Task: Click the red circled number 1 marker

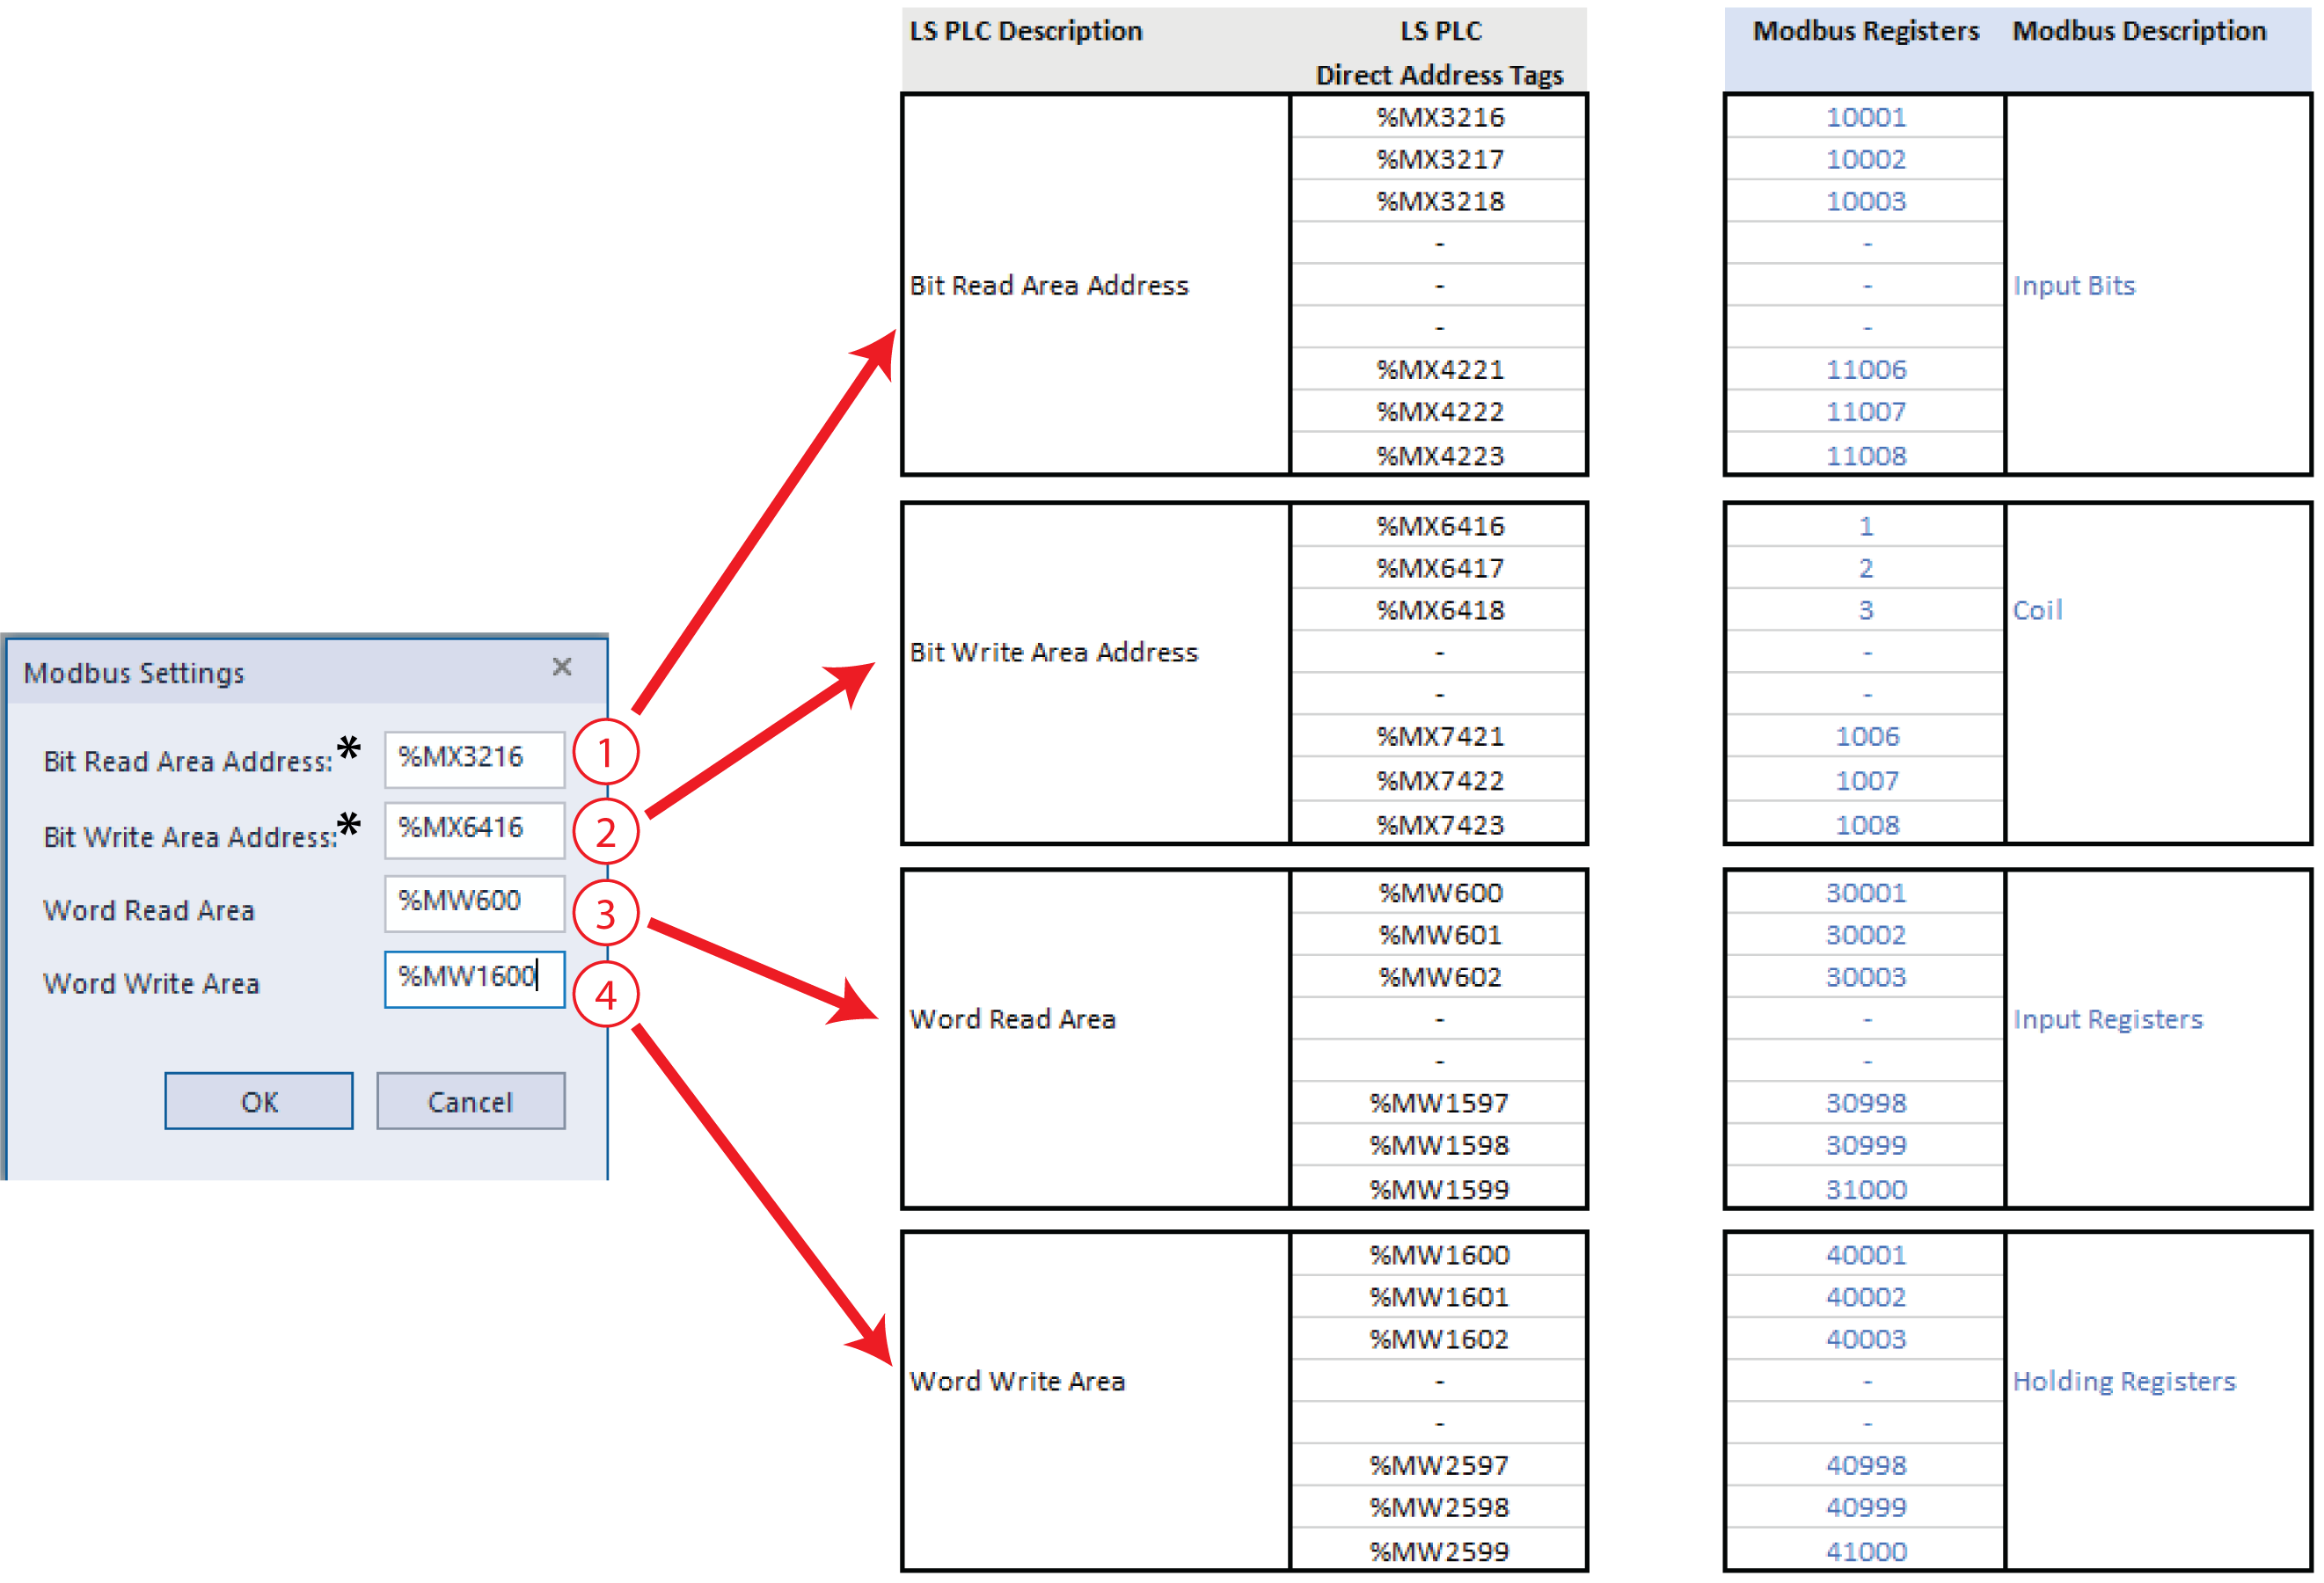Action: click(605, 752)
